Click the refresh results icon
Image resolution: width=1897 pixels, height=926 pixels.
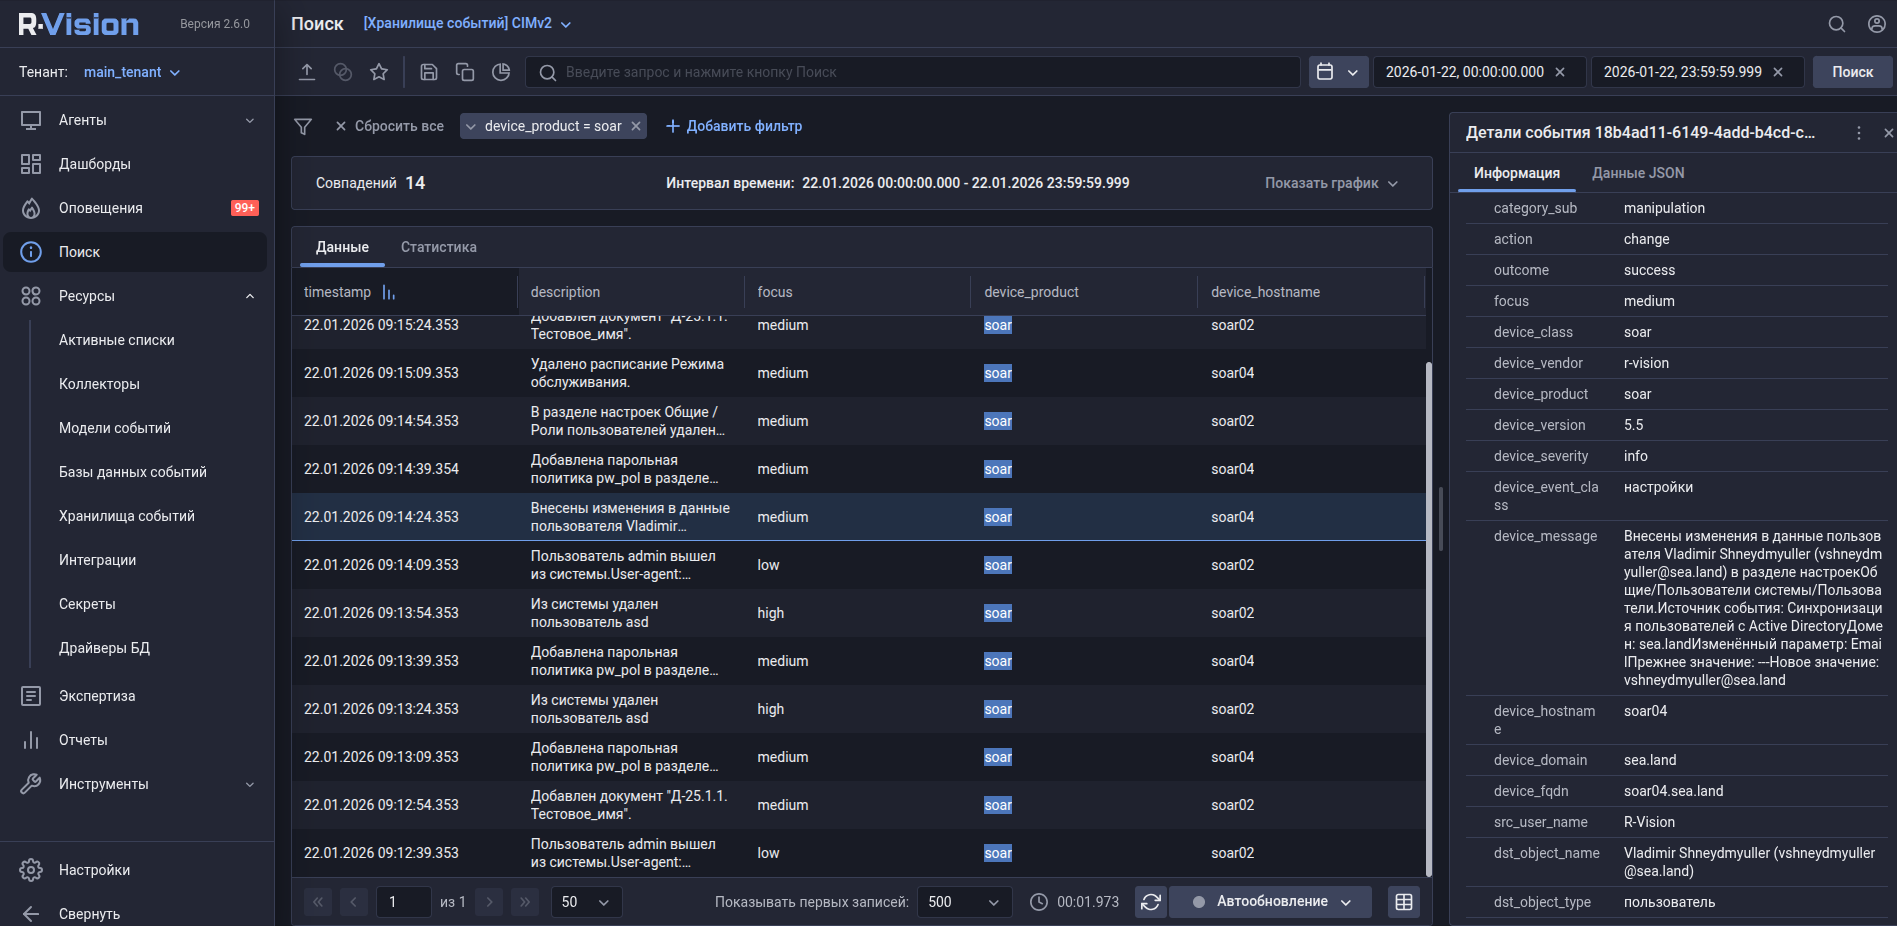(x=1151, y=902)
